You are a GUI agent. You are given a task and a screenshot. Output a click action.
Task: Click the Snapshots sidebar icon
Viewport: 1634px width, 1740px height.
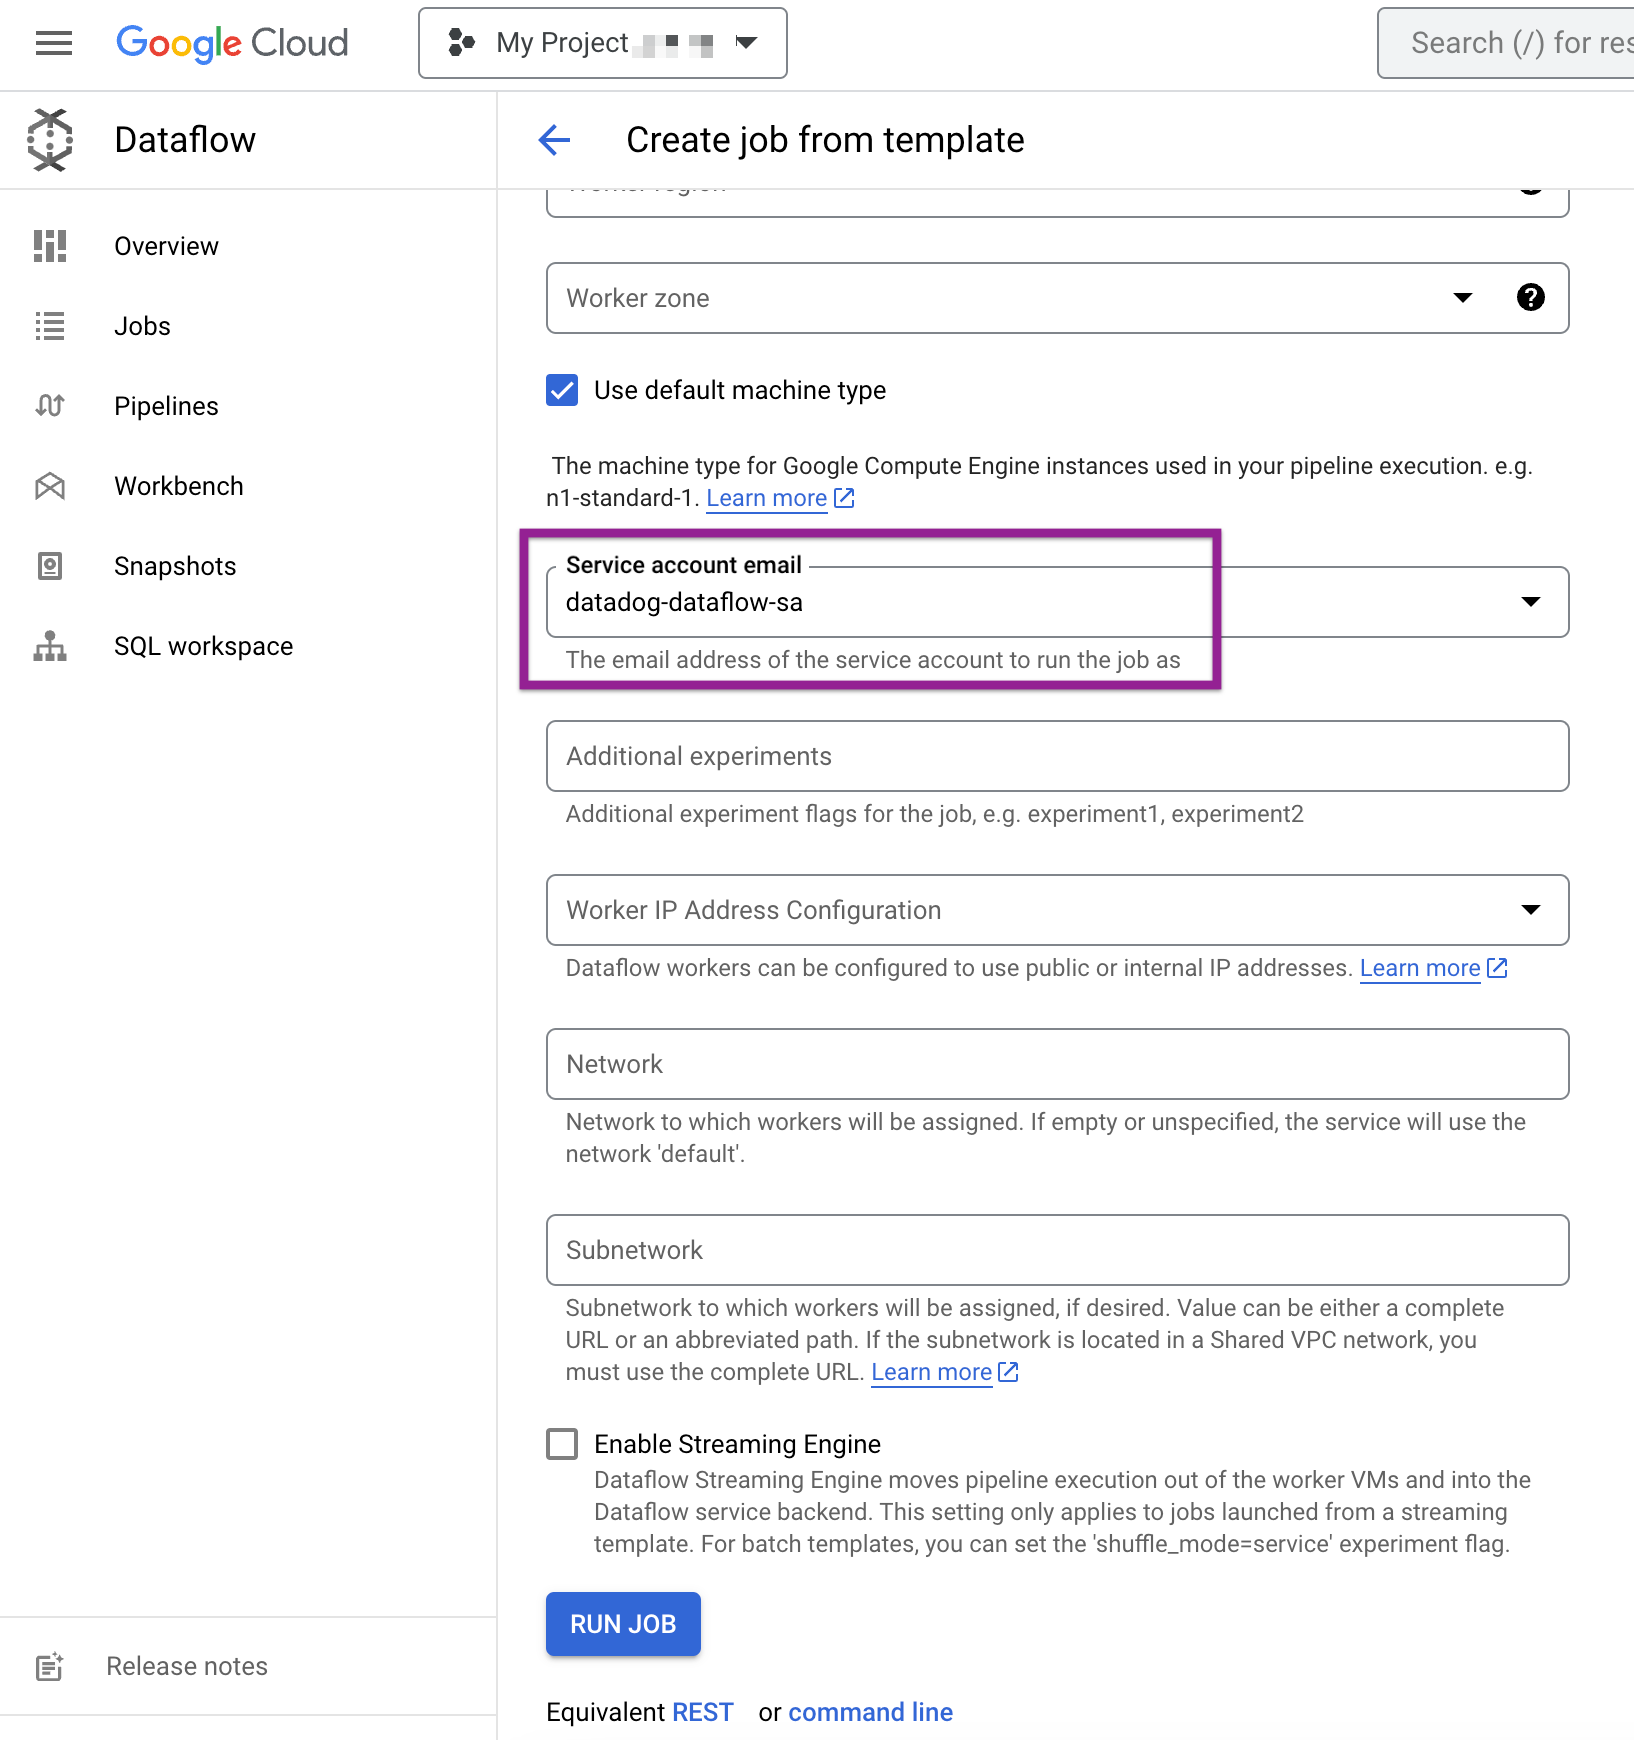click(x=50, y=566)
